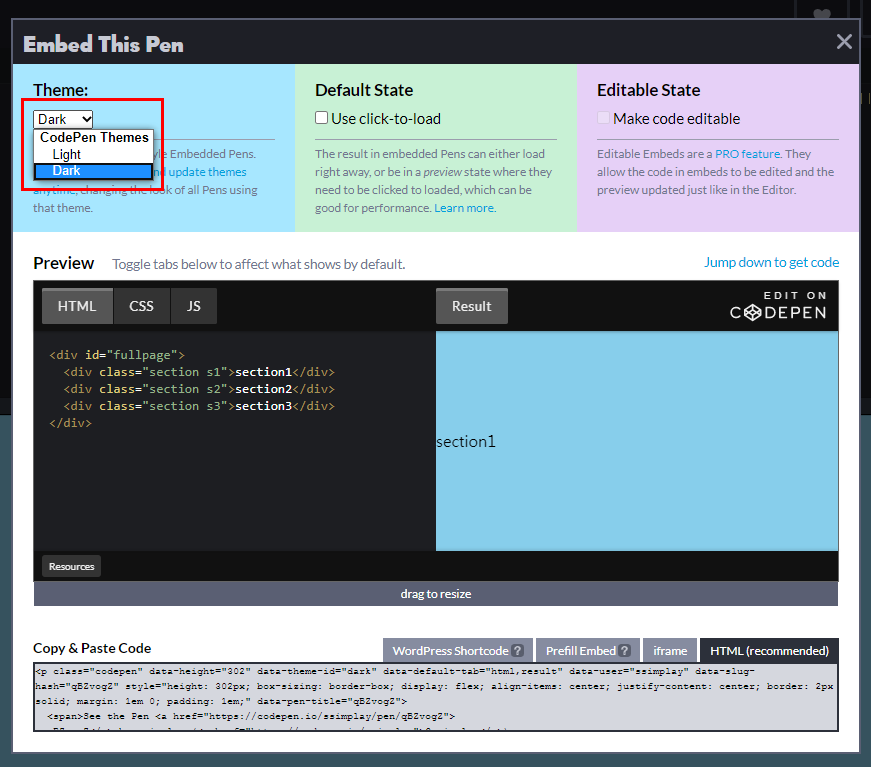Enable Use click-to-load checkbox
This screenshot has height=767, width=871.
click(321, 118)
